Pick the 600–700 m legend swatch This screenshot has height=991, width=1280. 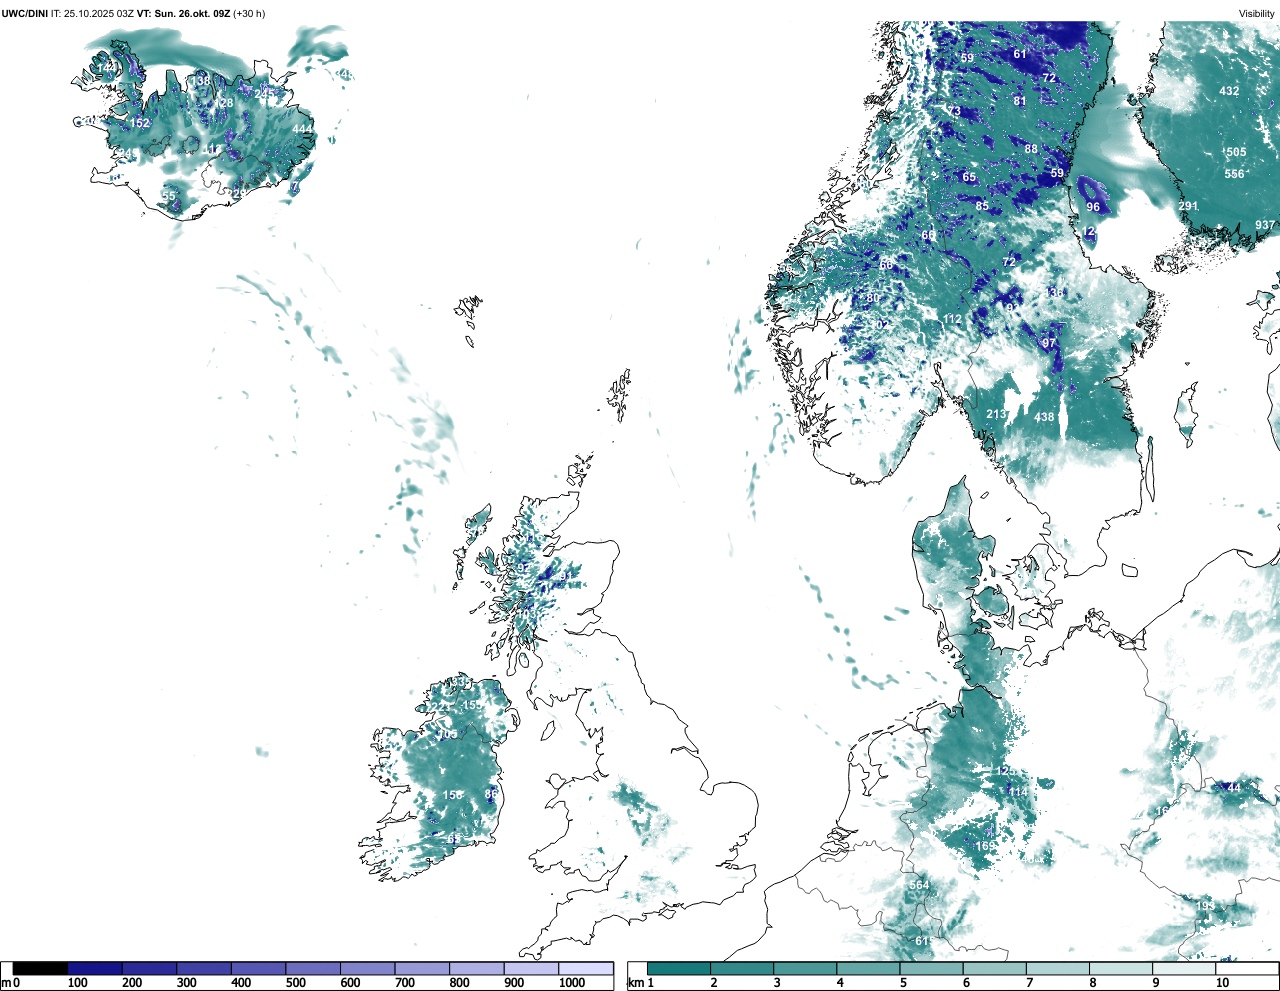[368, 968]
